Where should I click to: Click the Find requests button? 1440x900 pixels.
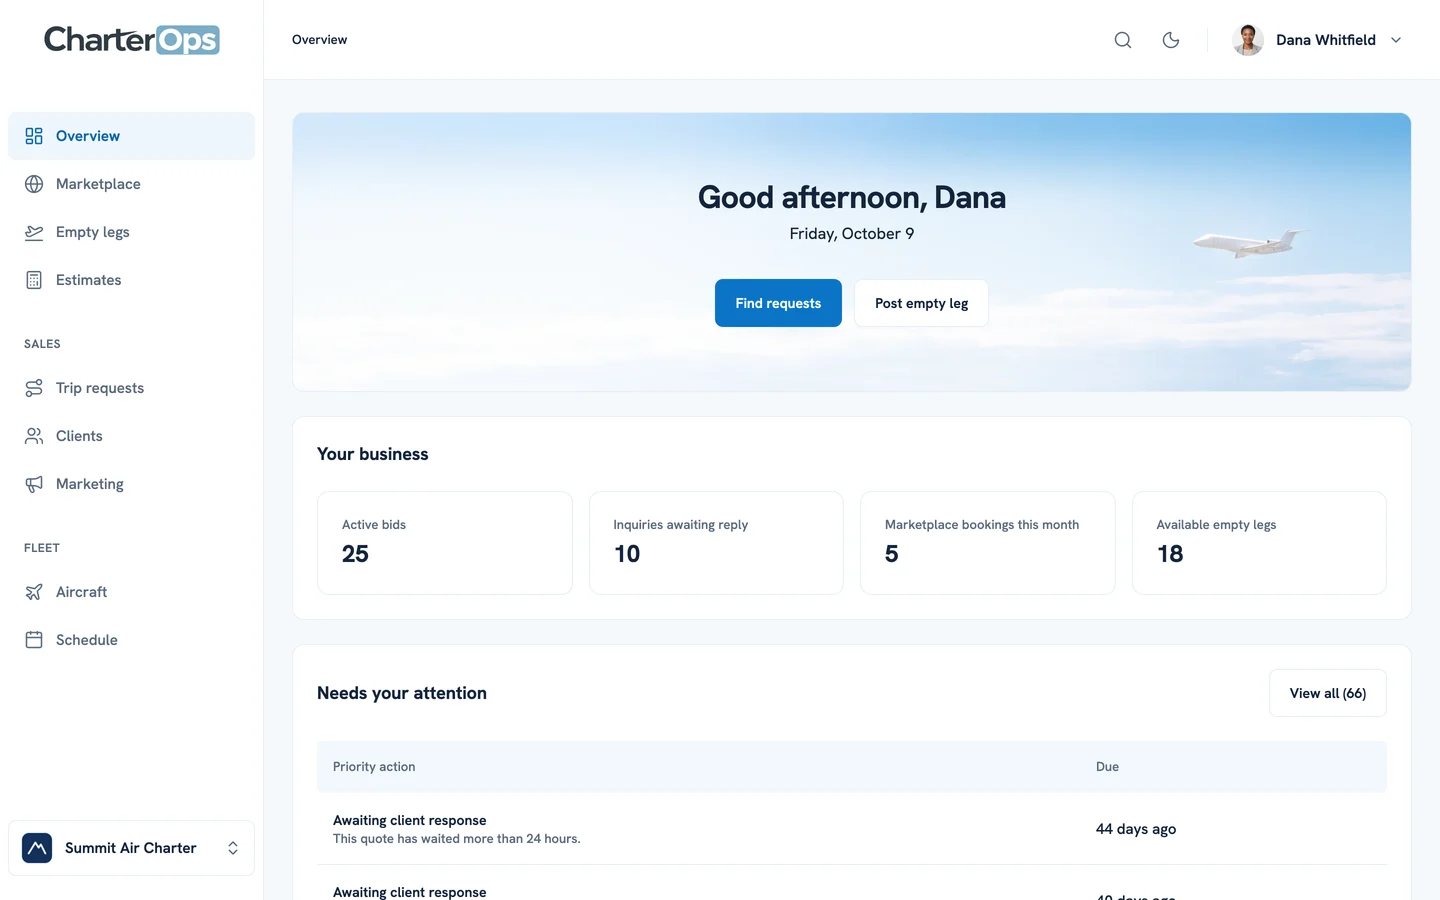pos(778,303)
